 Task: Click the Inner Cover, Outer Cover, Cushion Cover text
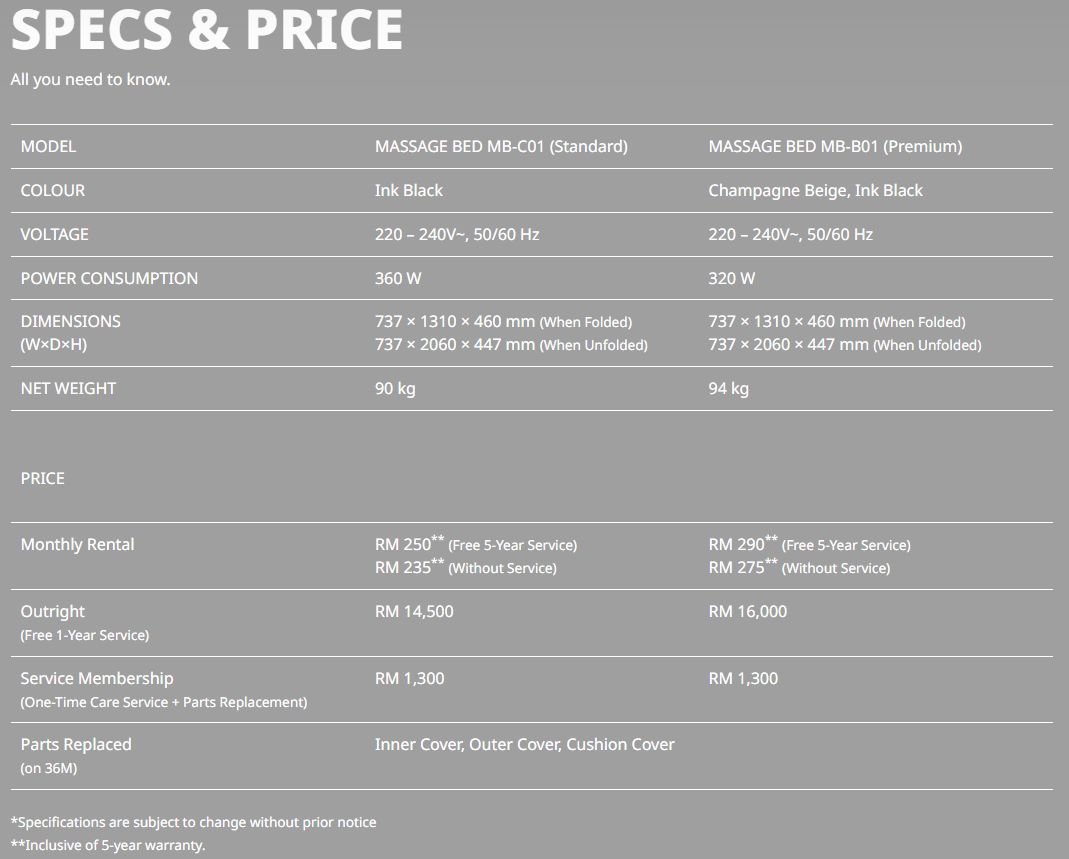click(524, 745)
